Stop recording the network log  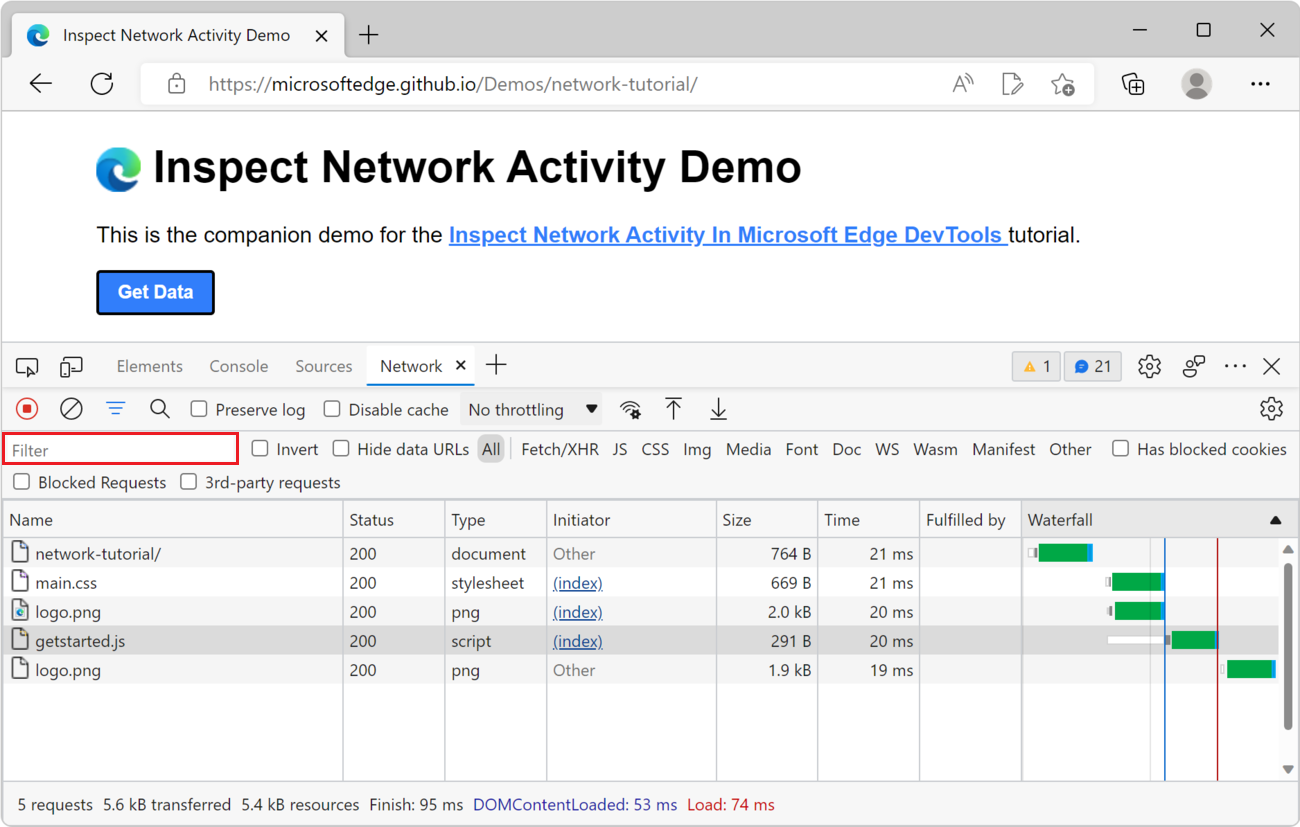pyautogui.click(x=27, y=408)
